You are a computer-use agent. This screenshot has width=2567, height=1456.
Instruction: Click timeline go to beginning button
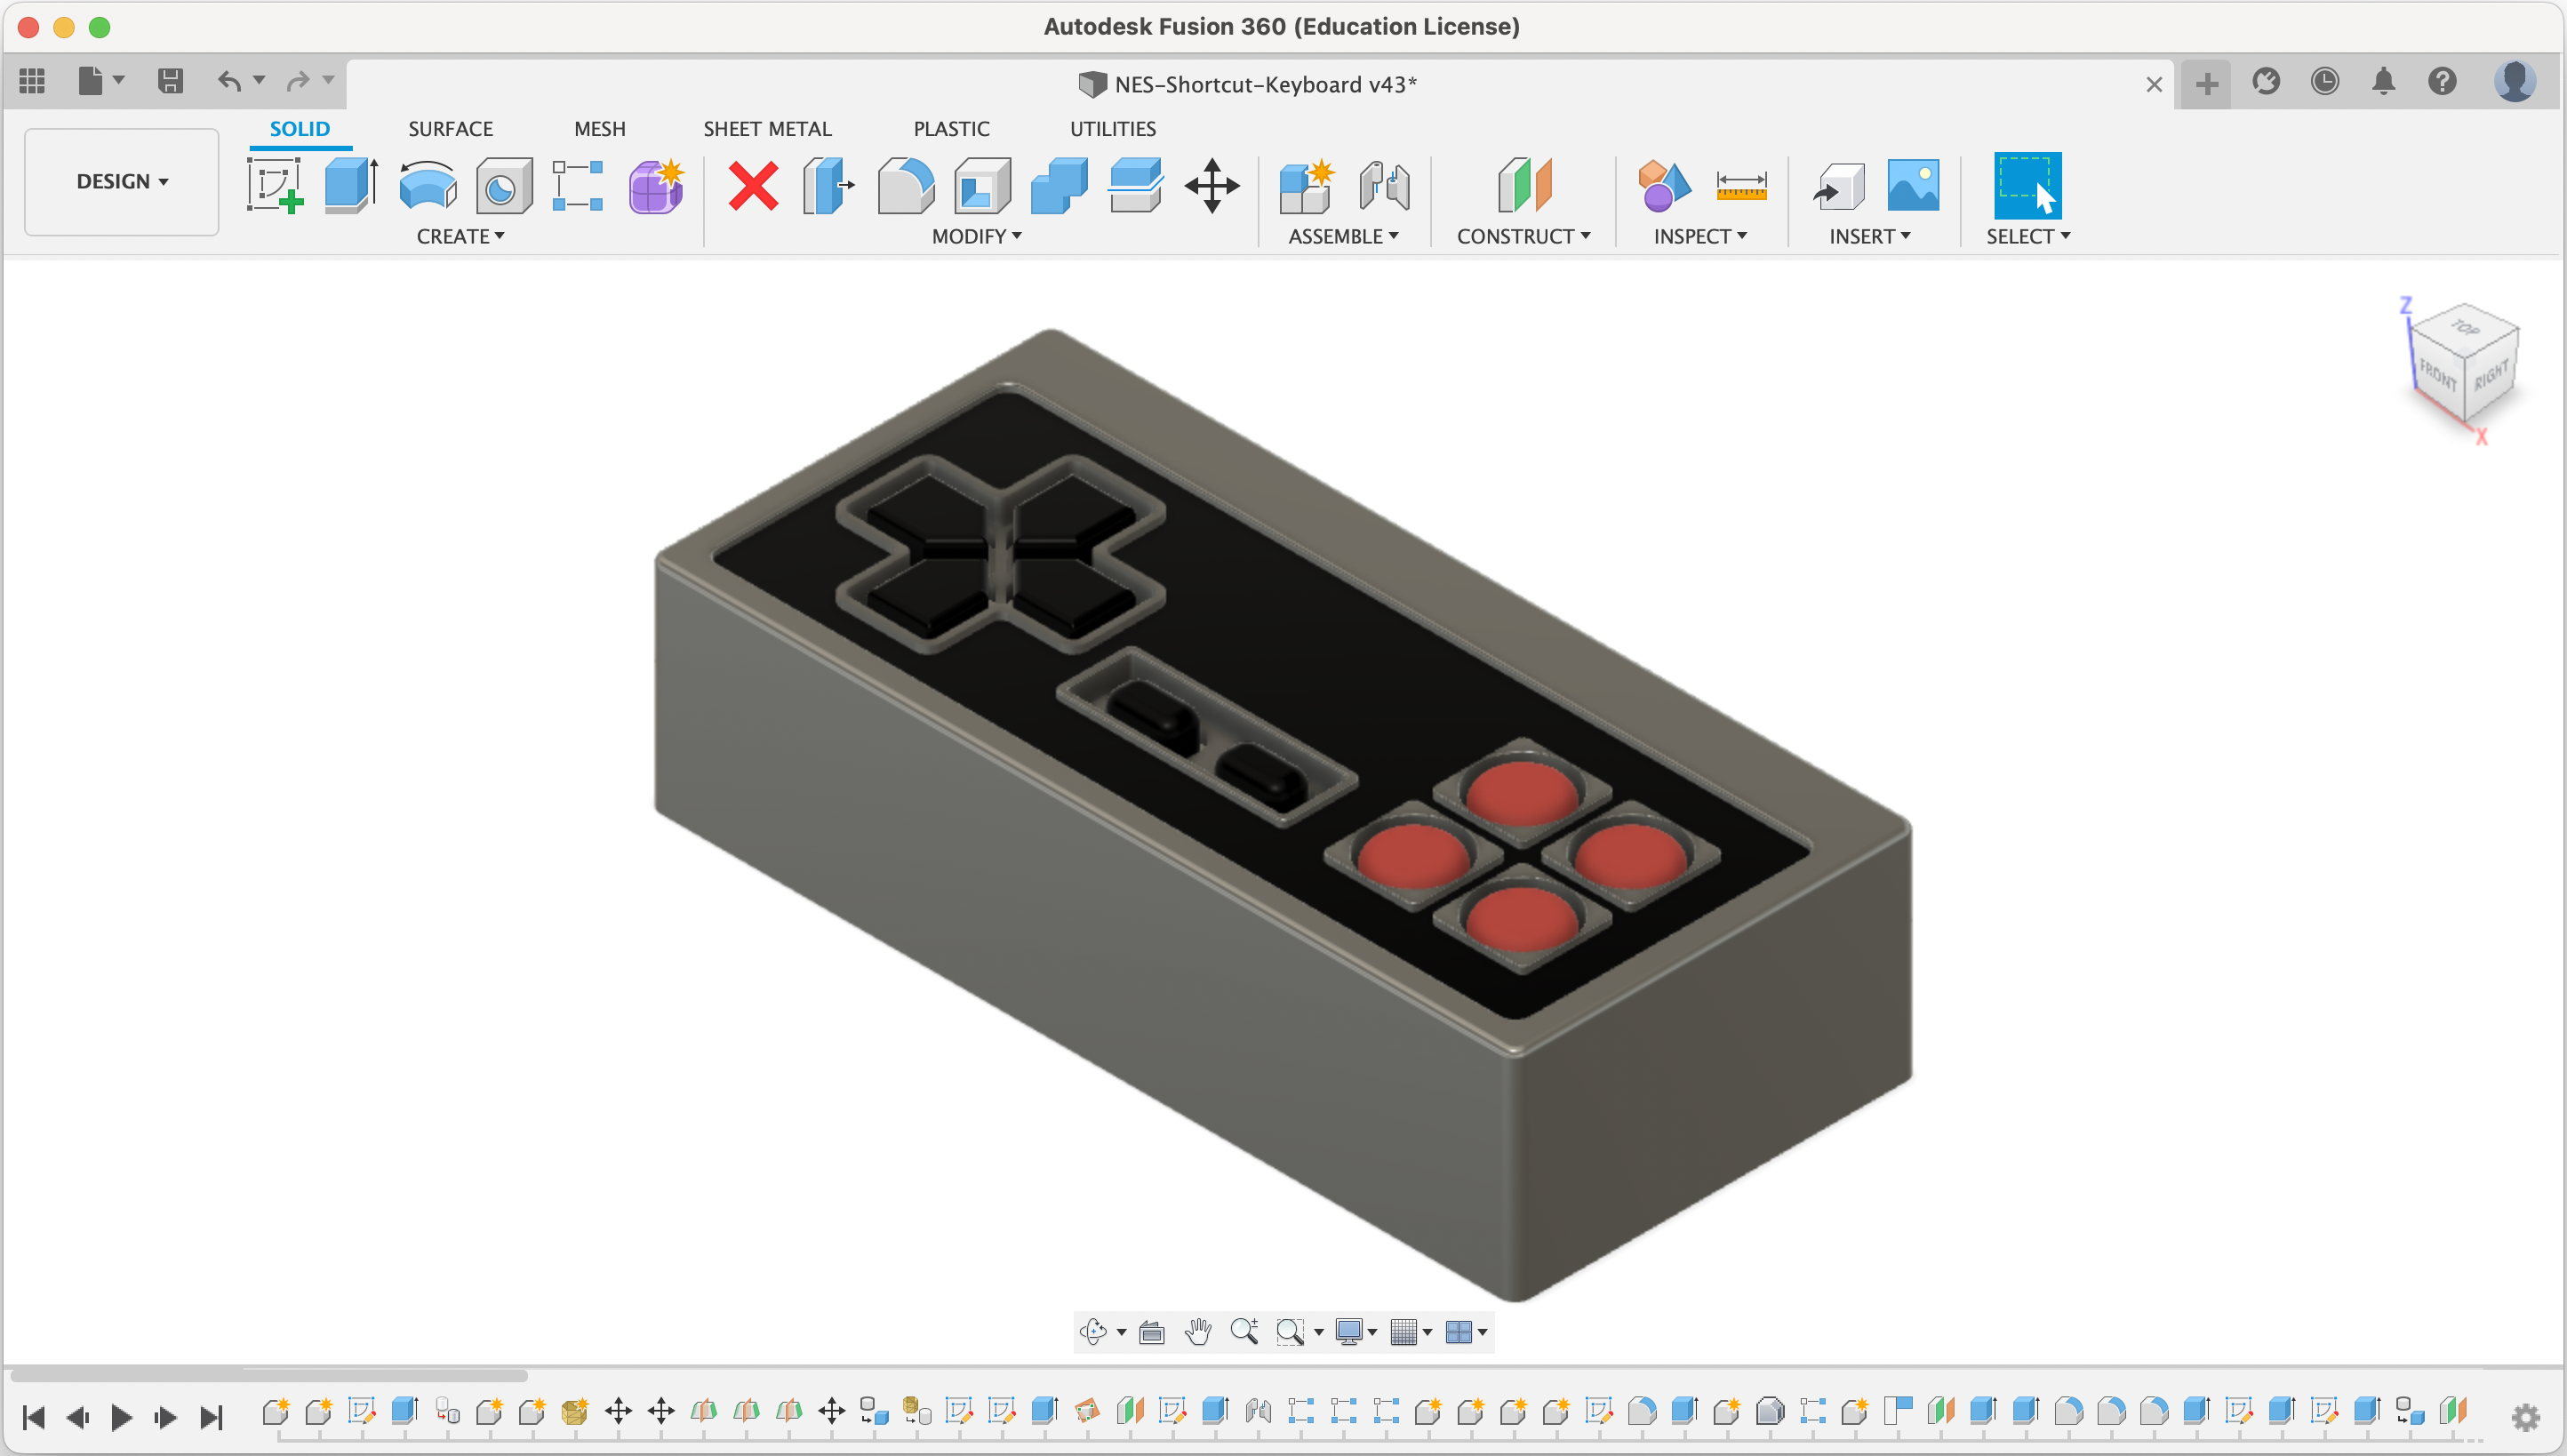[34, 1417]
